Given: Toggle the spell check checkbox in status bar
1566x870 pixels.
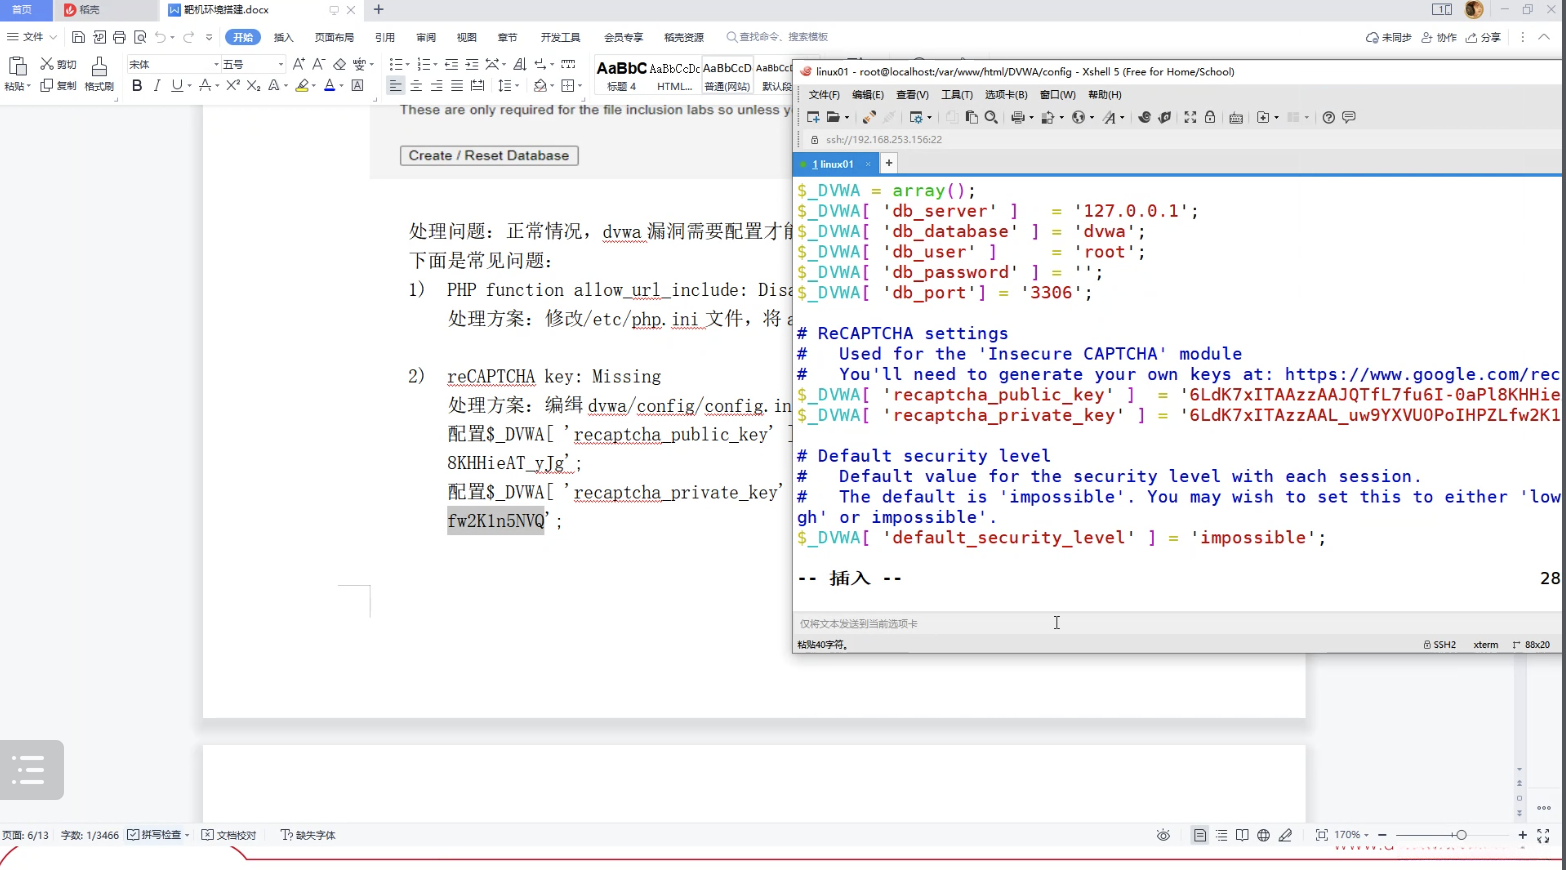Looking at the screenshot, I should (133, 835).
